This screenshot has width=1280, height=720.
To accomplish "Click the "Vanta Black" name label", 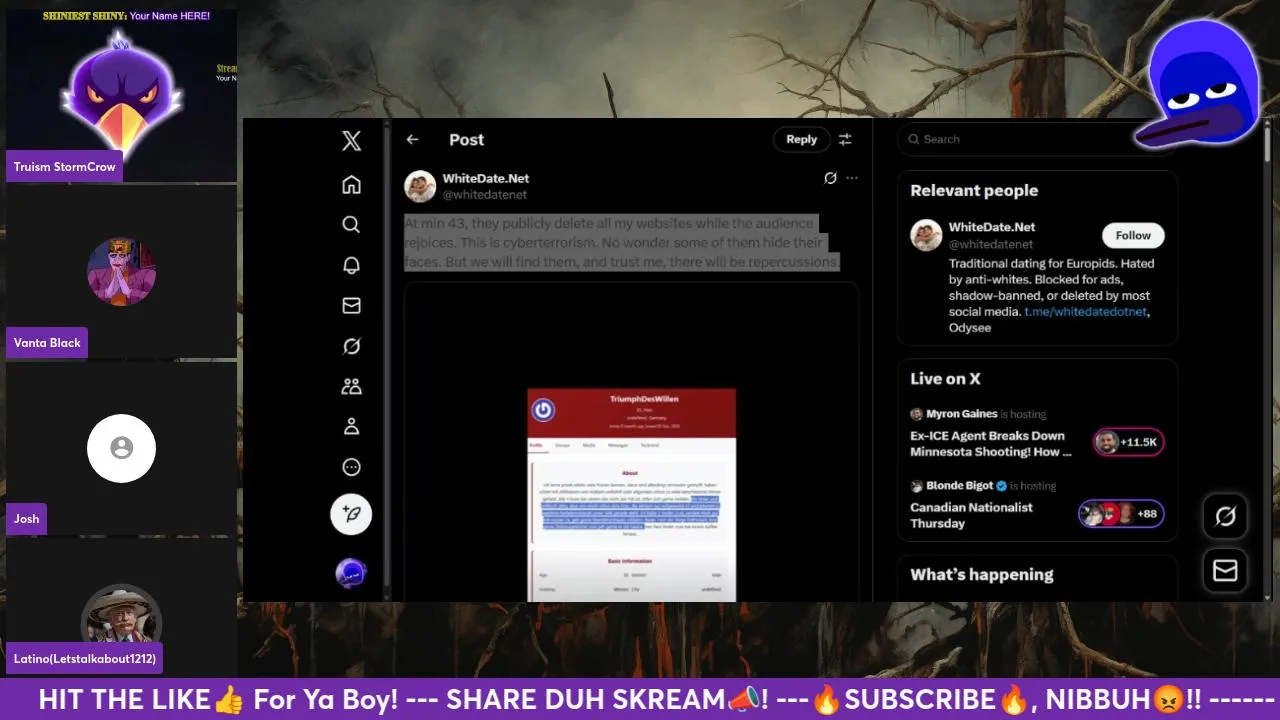I will pyautogui.click(x=47, y=343).
